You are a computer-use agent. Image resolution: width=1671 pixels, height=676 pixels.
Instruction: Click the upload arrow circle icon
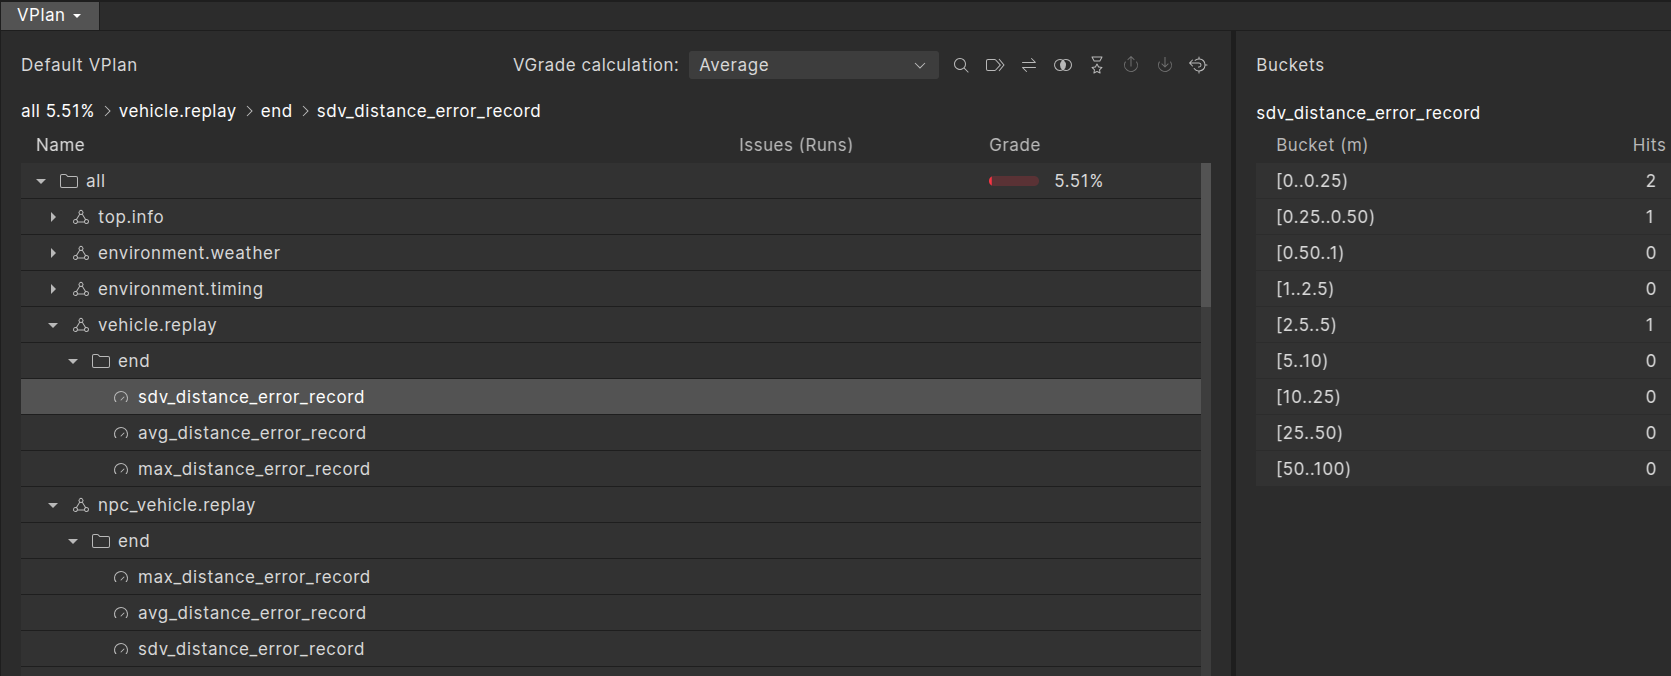[1131, 65]
